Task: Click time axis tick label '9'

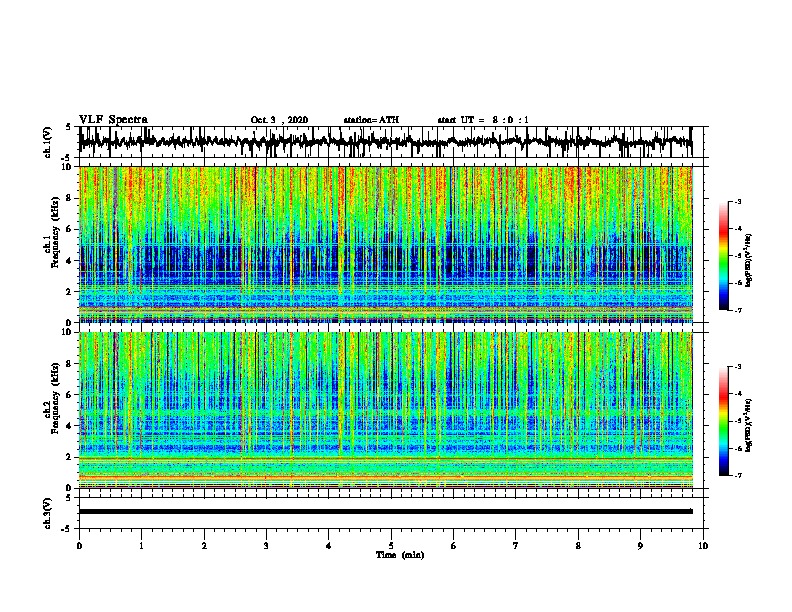Action: coord(640,546)
